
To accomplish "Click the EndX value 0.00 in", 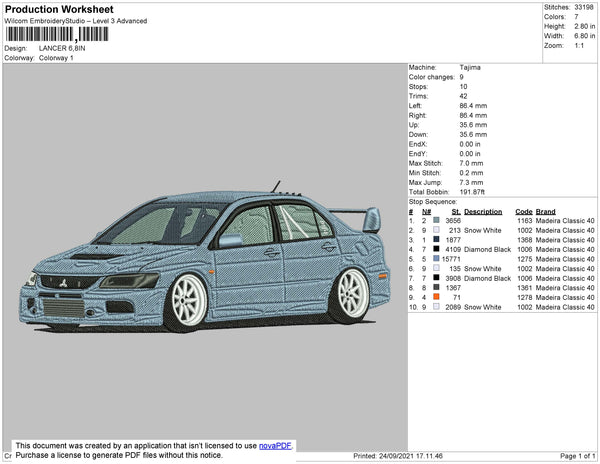I will coord(470,144).
